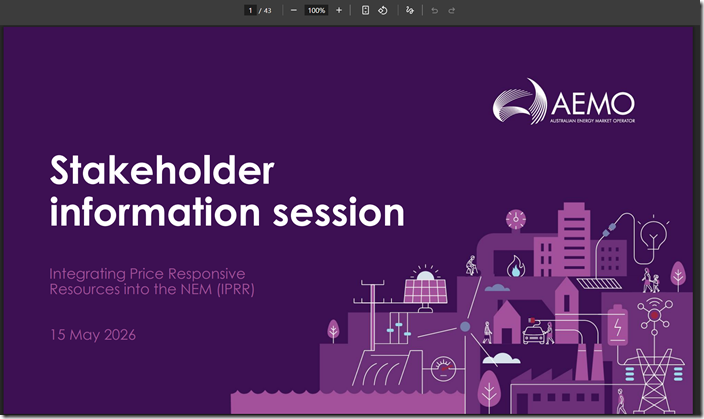This screenshot has width=704, height=419.
Task: Select the draw annotation tool
Action: coord(409,10)
